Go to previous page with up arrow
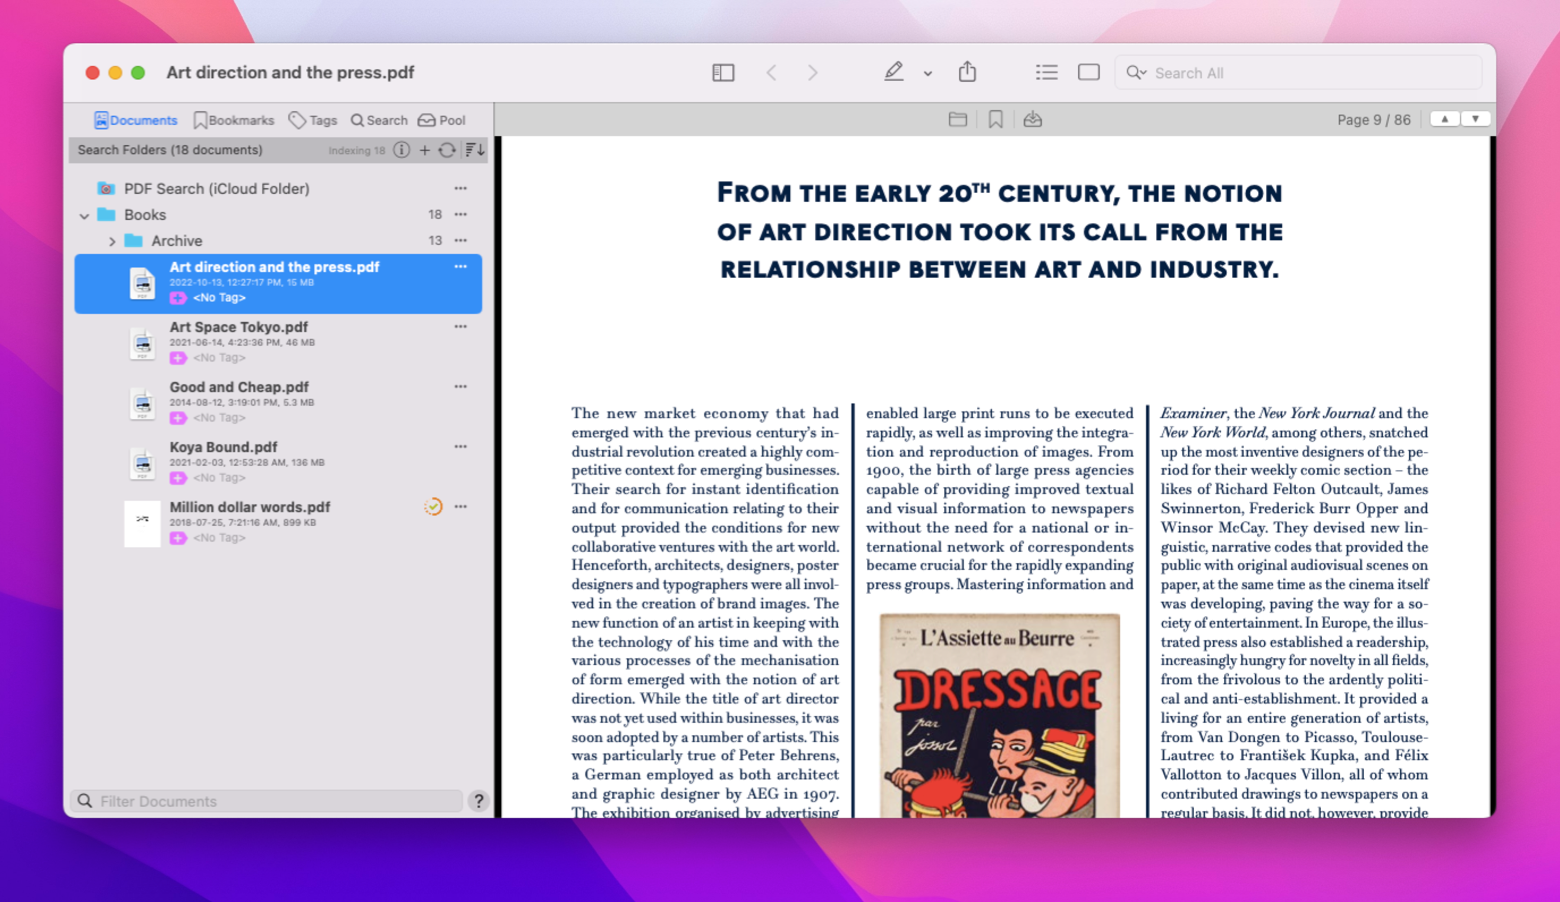This screenshot has width=1560, height=902. 1444,119
